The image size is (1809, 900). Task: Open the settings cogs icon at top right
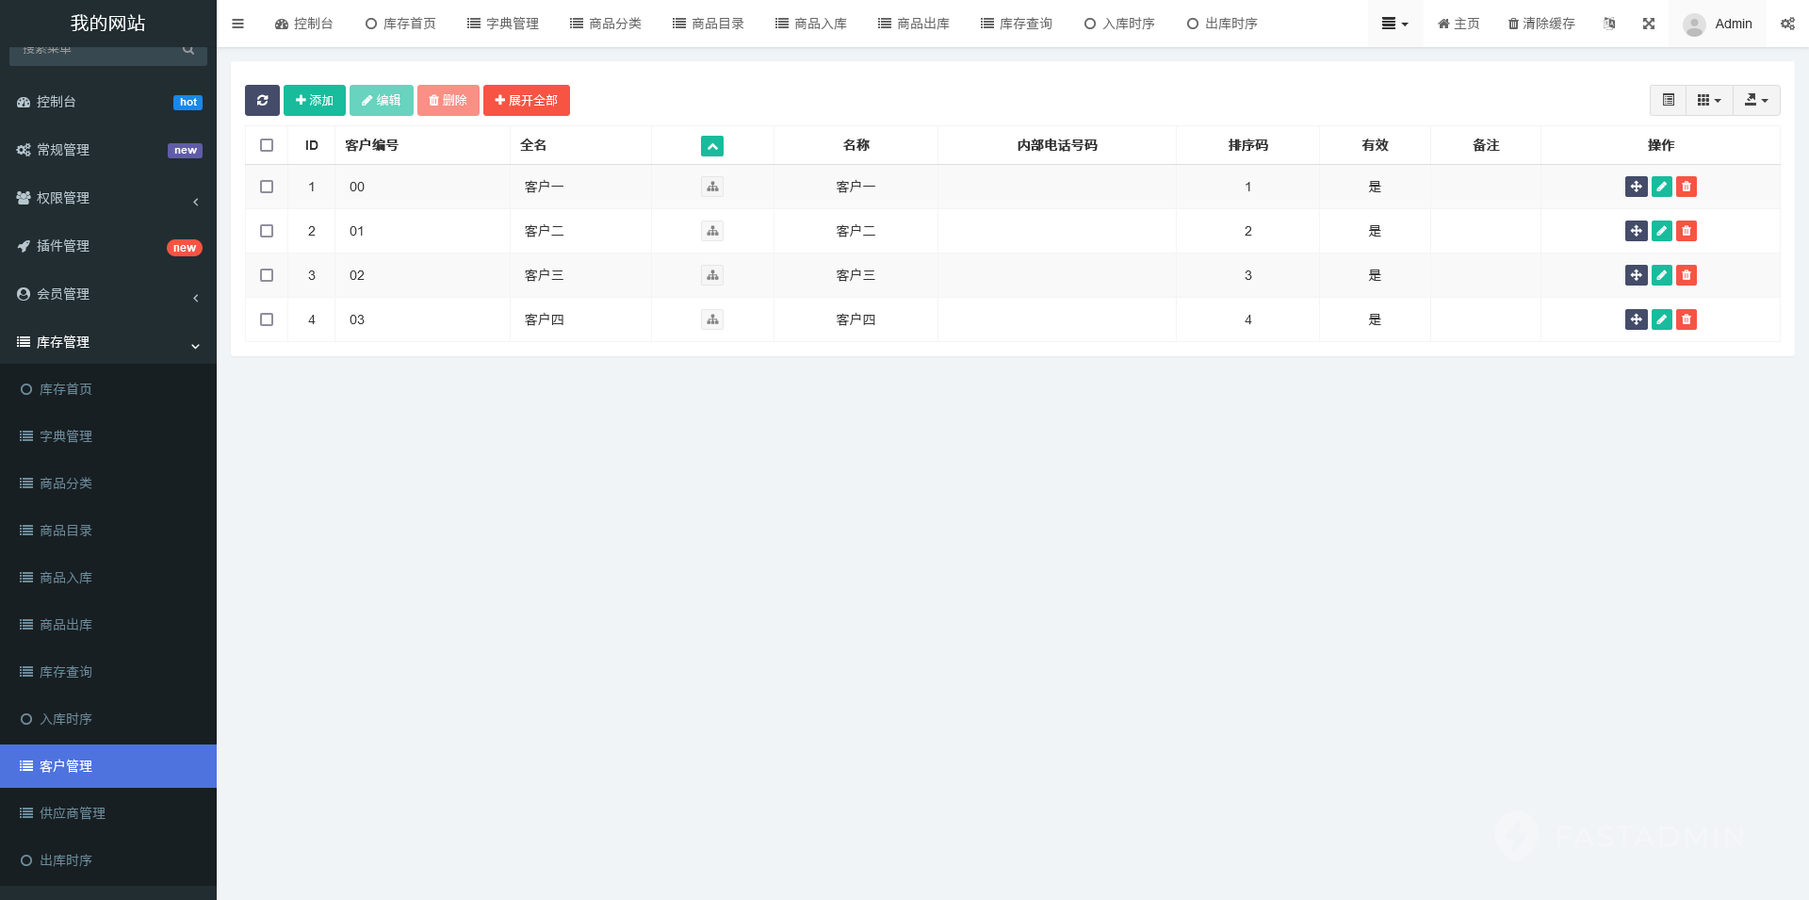pos(1787,24)
